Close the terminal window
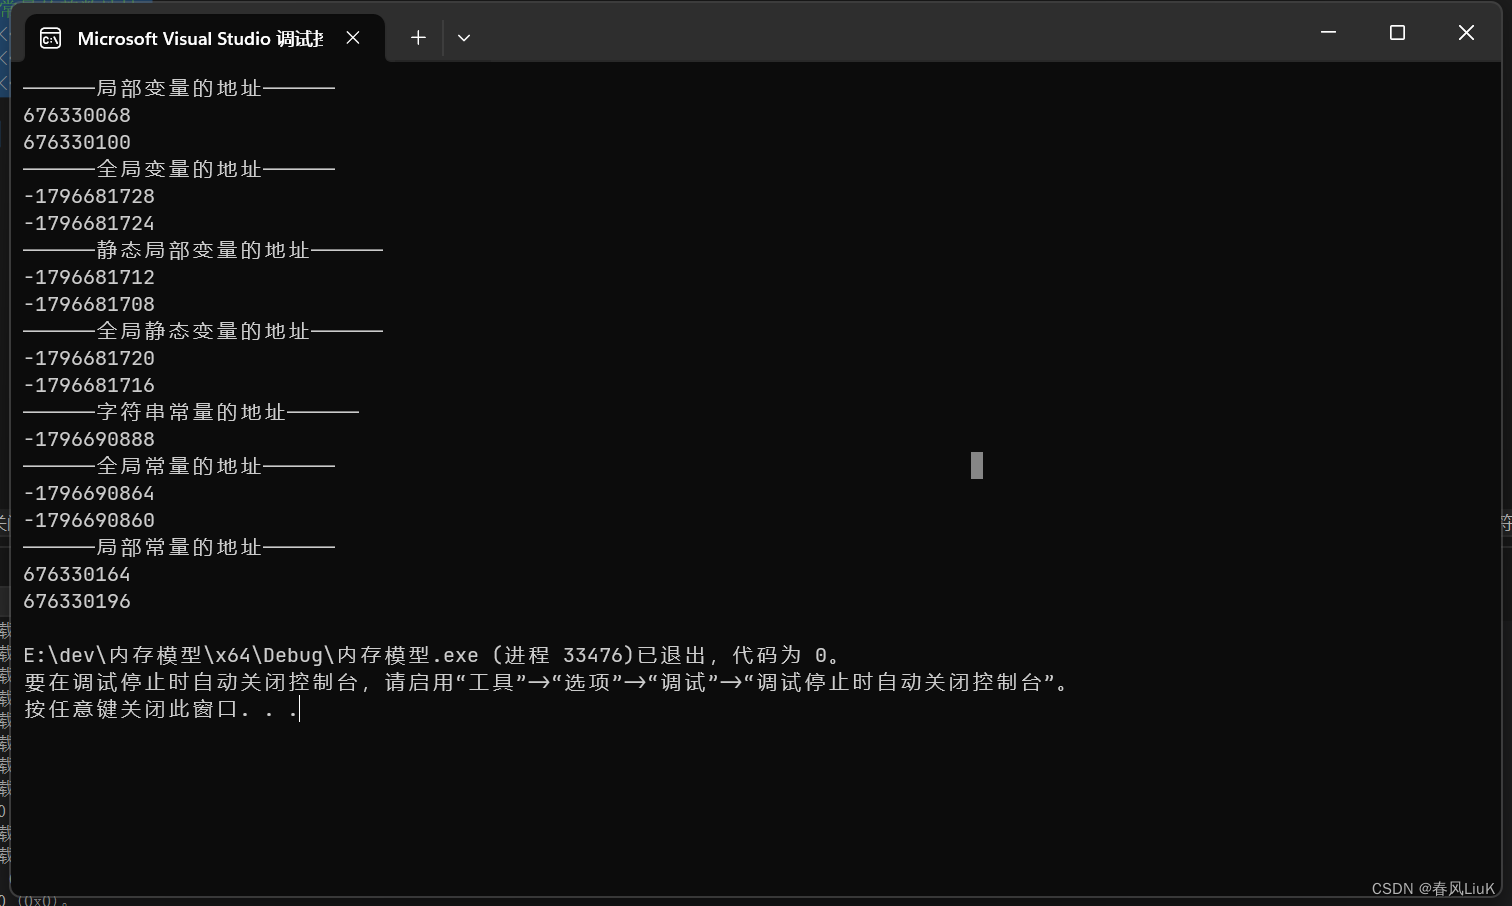 (x=1466, y=33)
